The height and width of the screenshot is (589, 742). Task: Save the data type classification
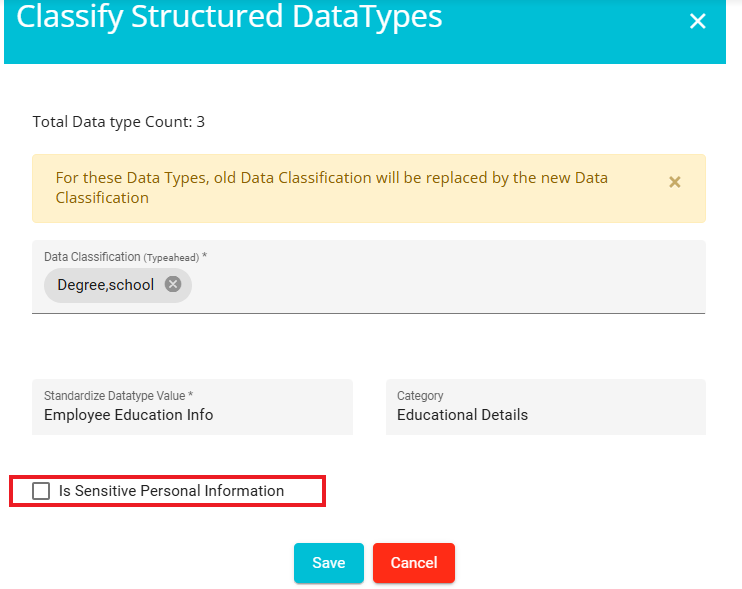click(328, 563)
